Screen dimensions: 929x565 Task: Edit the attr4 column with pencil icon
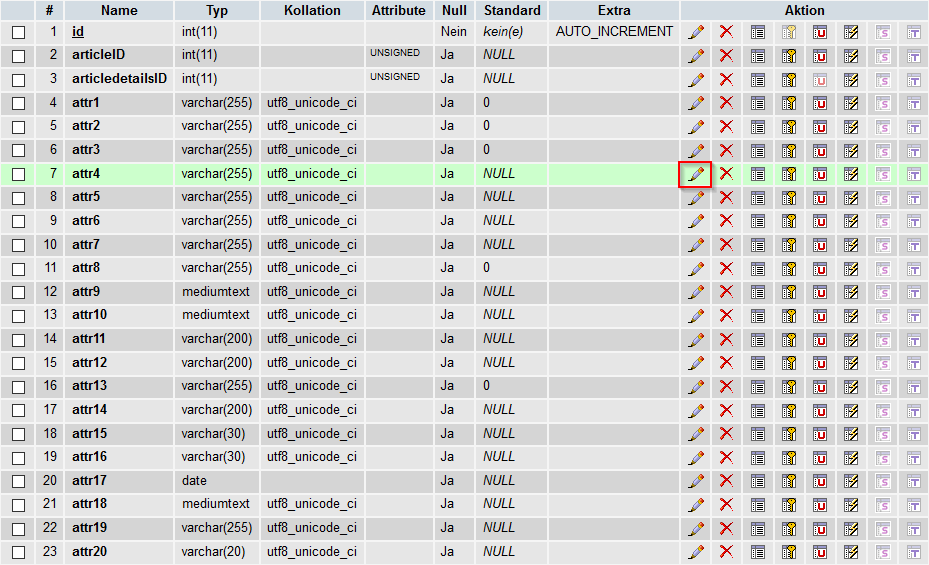[696, 174]
